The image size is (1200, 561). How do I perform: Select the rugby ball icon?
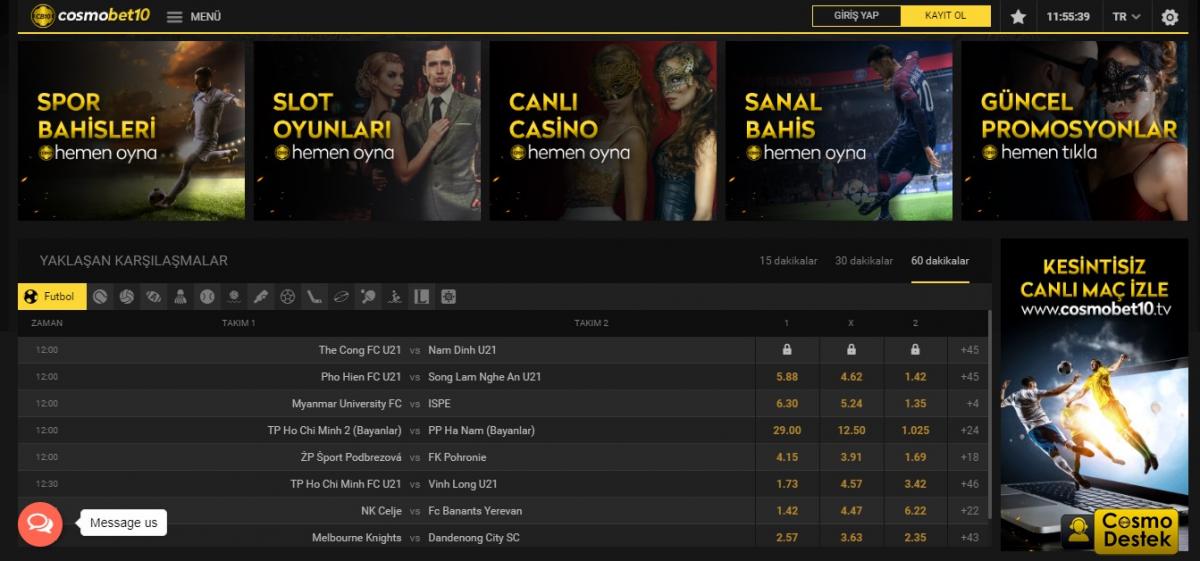pos(340,297)
